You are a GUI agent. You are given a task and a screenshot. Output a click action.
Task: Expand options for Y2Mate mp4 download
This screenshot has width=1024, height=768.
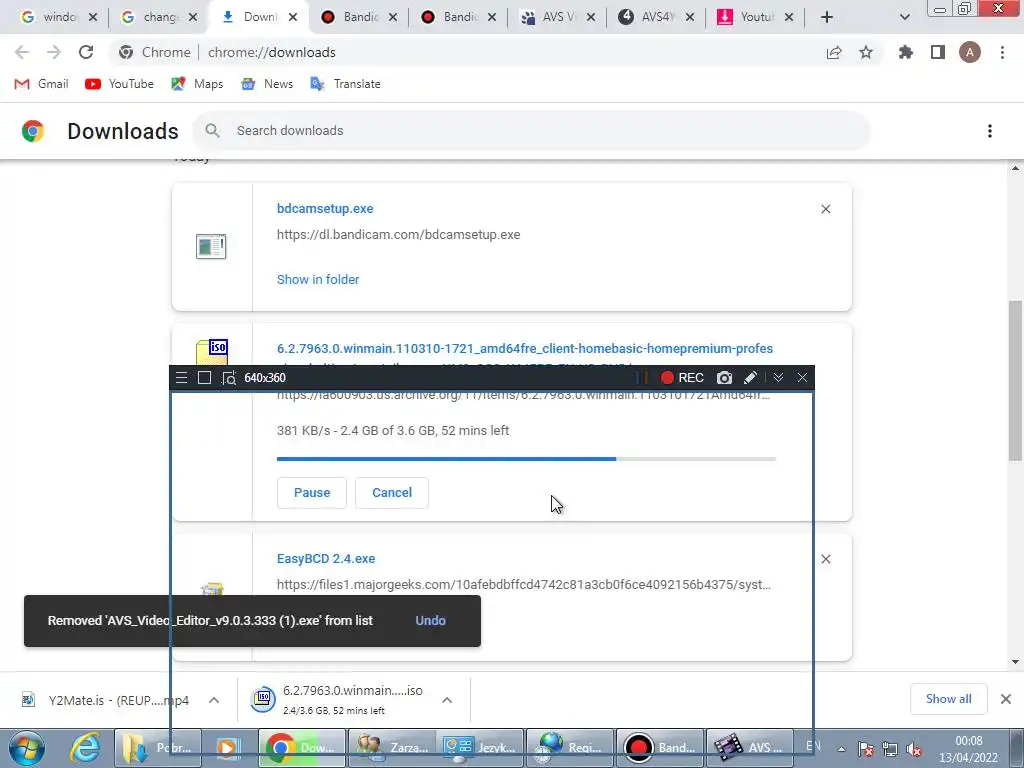pyautogui.click(x=214, y=700)
